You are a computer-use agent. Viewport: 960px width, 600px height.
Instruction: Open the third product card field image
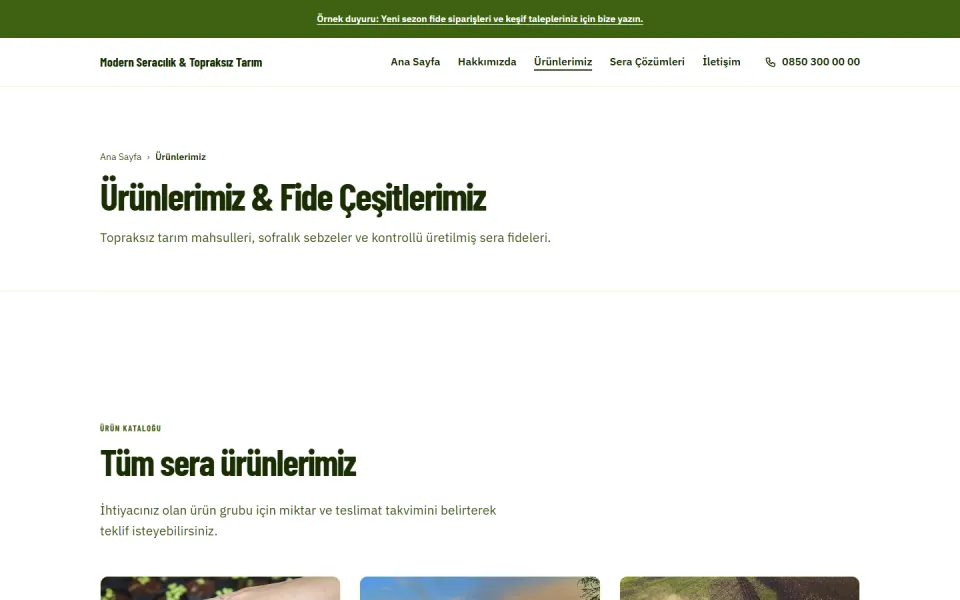(x=740, y=588)
